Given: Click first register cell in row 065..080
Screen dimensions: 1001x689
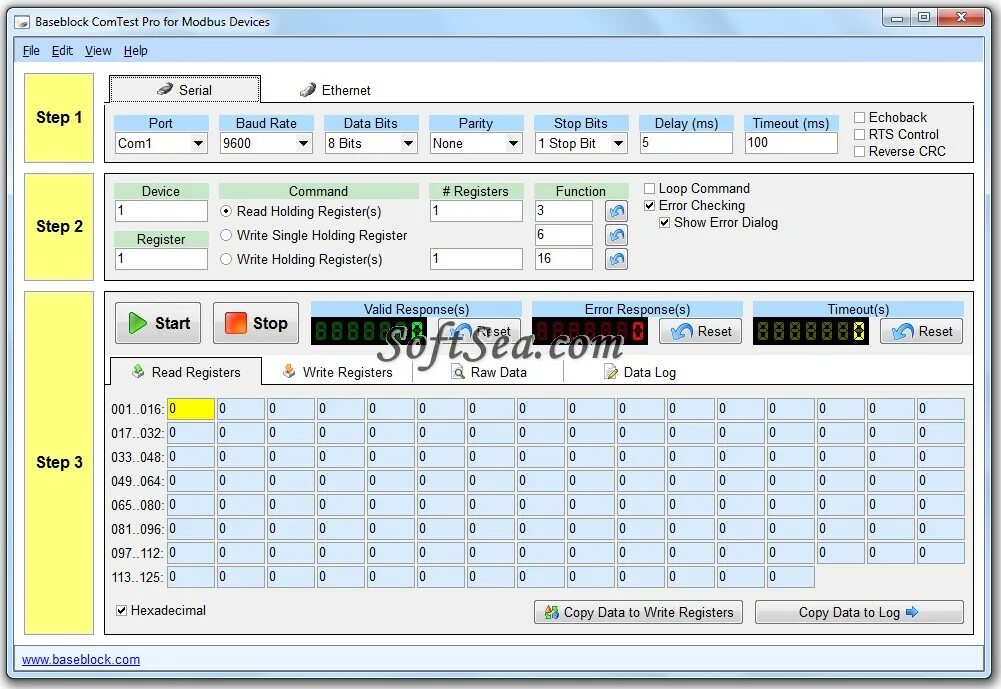Looking at the screenshot, I should click(x=191, y=505).
